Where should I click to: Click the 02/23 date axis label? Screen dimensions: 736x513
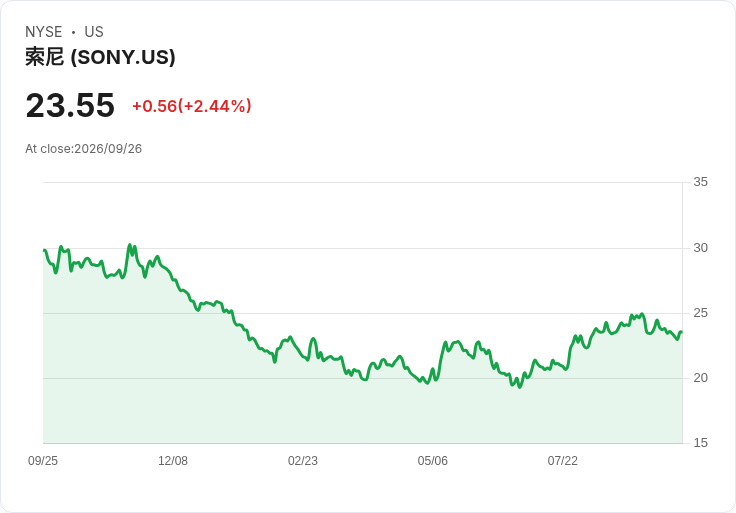(x=303, y=461)
